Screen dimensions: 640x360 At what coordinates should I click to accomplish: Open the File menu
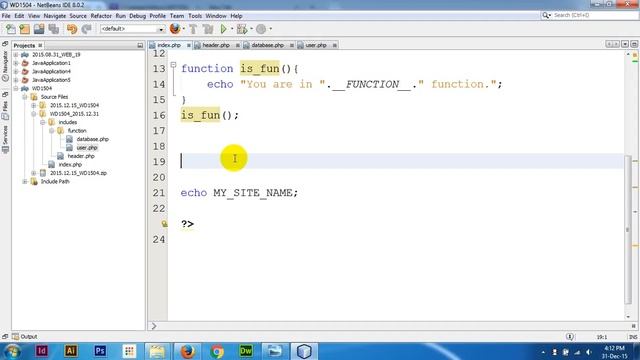tap(6, 16)
